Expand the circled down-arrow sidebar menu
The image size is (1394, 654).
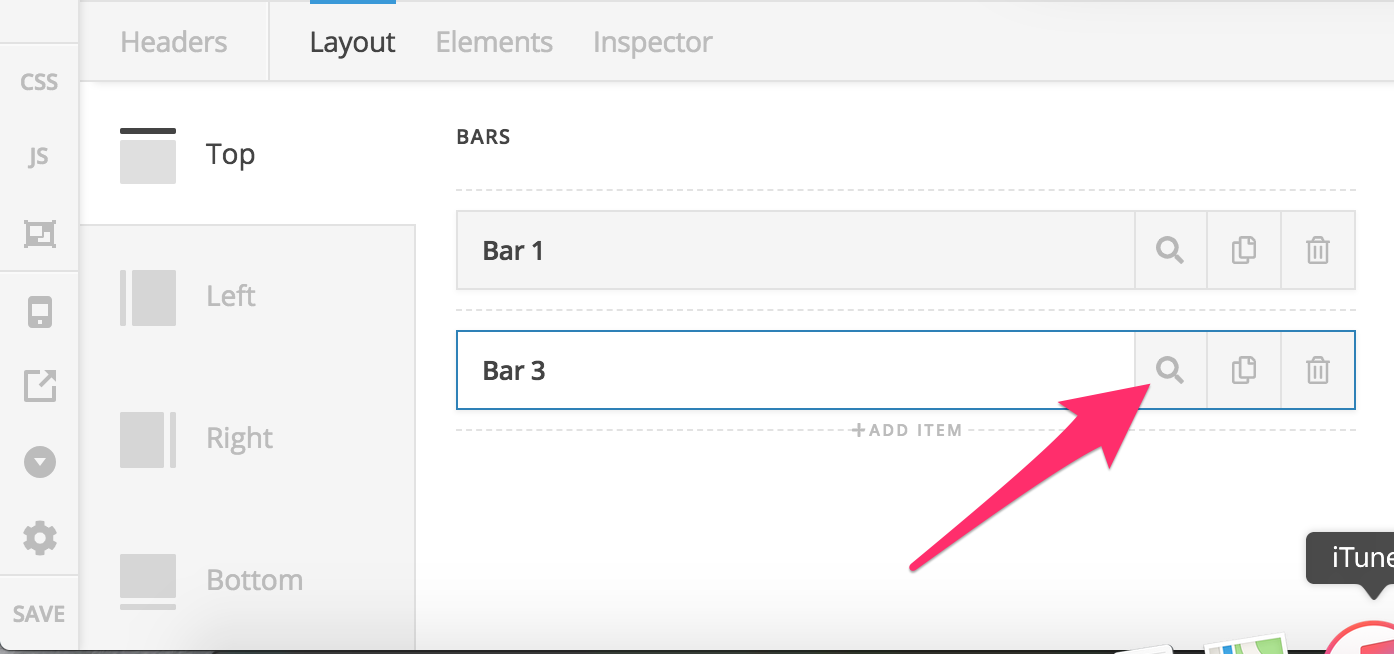coord(39,462)
